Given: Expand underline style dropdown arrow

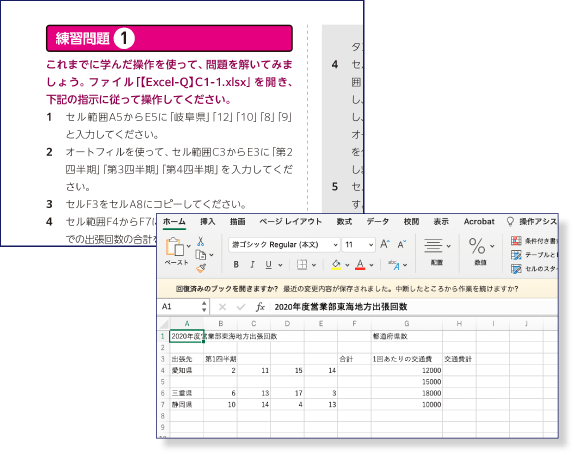Looking at the screenshot, I should pyautogui.click(x=281, y=265).
